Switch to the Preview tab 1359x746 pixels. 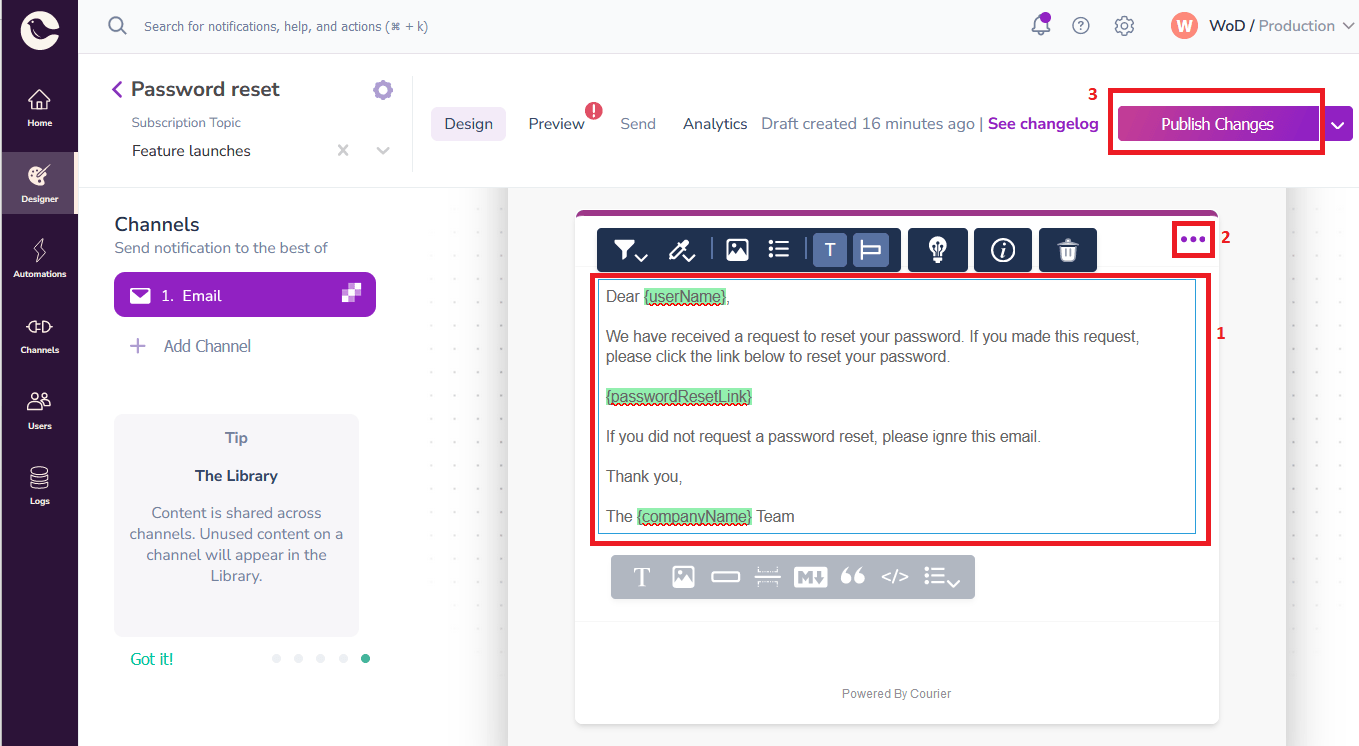click(x=556, y=123)
